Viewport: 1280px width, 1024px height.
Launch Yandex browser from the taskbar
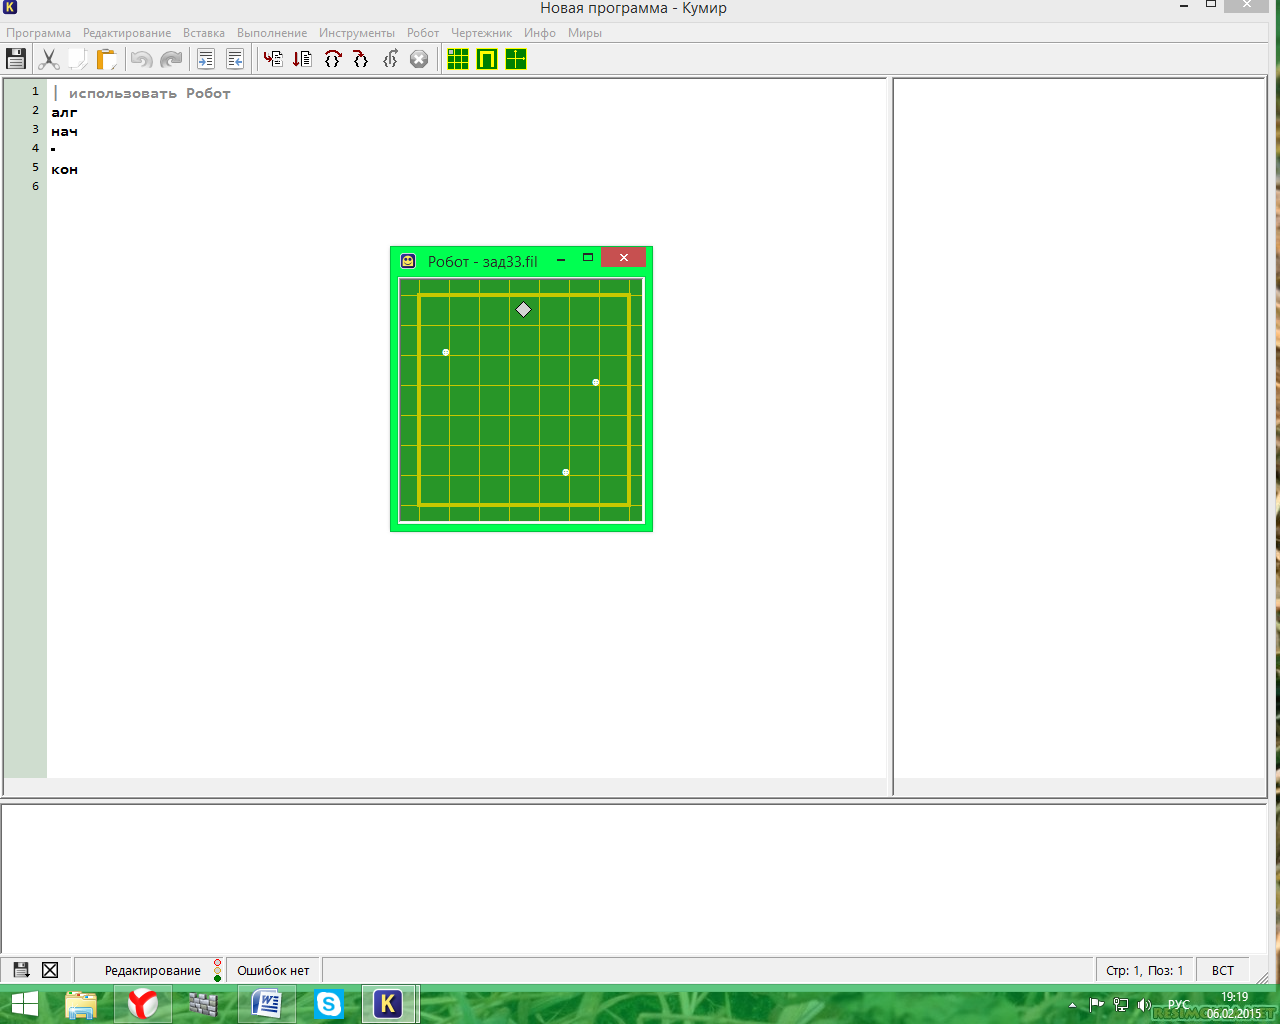(x=143, y=1004)
